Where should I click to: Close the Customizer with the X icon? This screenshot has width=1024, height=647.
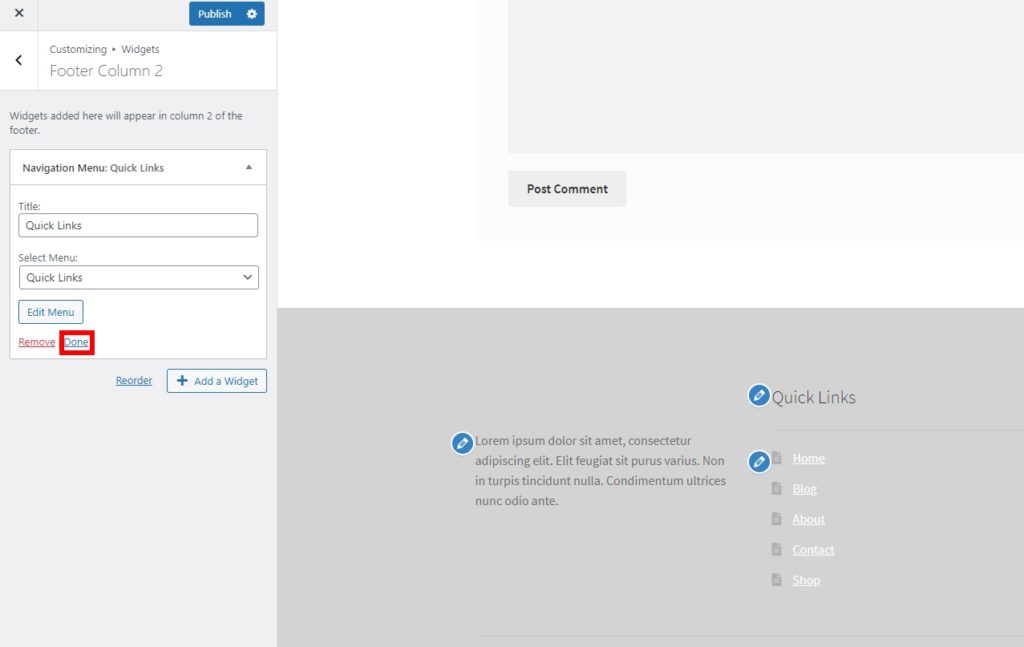pyautogui.click(x=19, y=13)
